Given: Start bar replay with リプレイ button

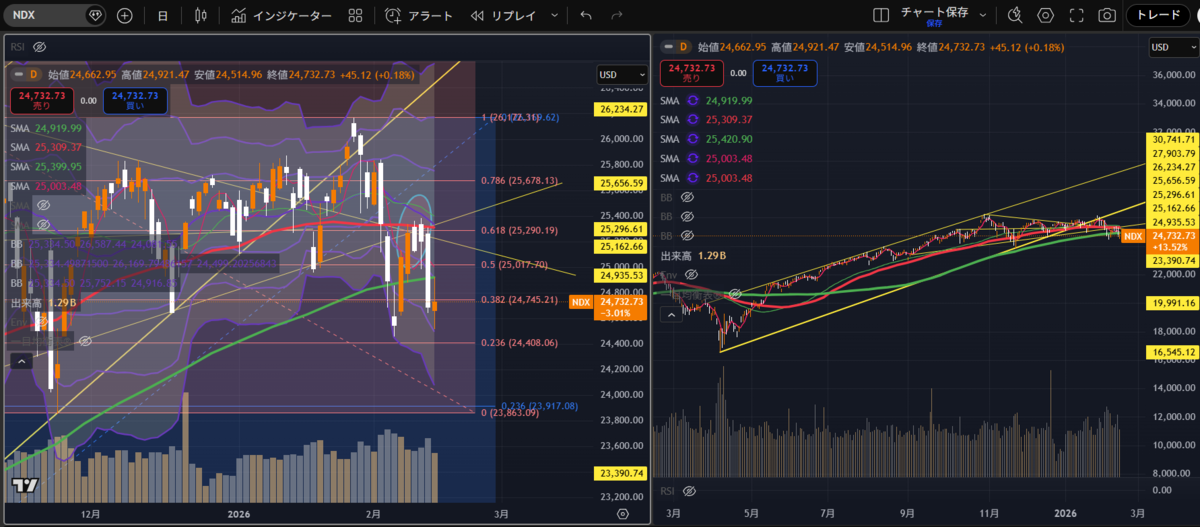Looking at the screenshot, I should click(x=505, y=16).
